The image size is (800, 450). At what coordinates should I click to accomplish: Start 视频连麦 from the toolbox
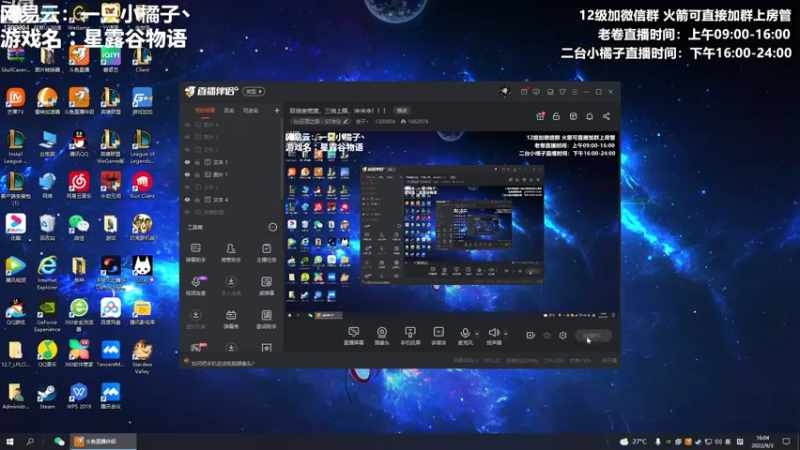pyautogui.click(x=195, y=286)
